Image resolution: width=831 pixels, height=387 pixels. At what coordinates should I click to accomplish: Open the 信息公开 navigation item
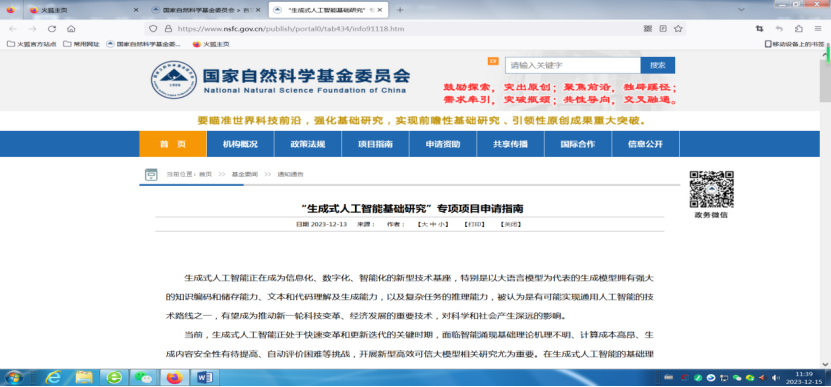pos(646,144)
